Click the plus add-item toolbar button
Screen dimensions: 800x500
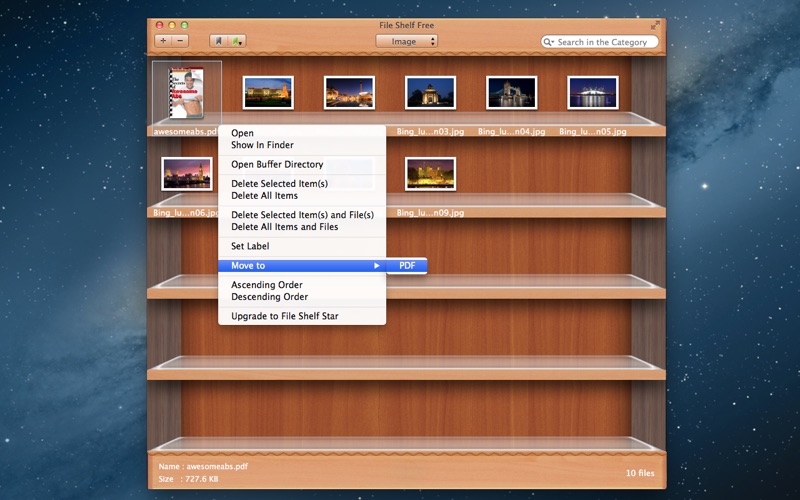click(163, 41)
